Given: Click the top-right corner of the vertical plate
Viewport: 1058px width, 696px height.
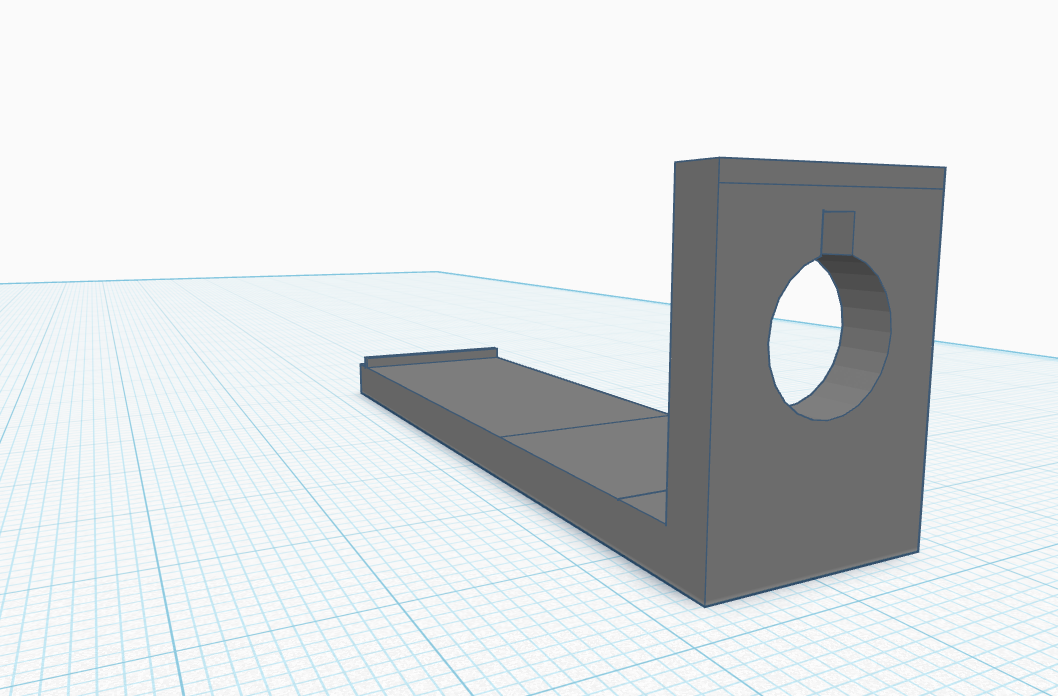Looking at the screenshot, I should [945, 169].
